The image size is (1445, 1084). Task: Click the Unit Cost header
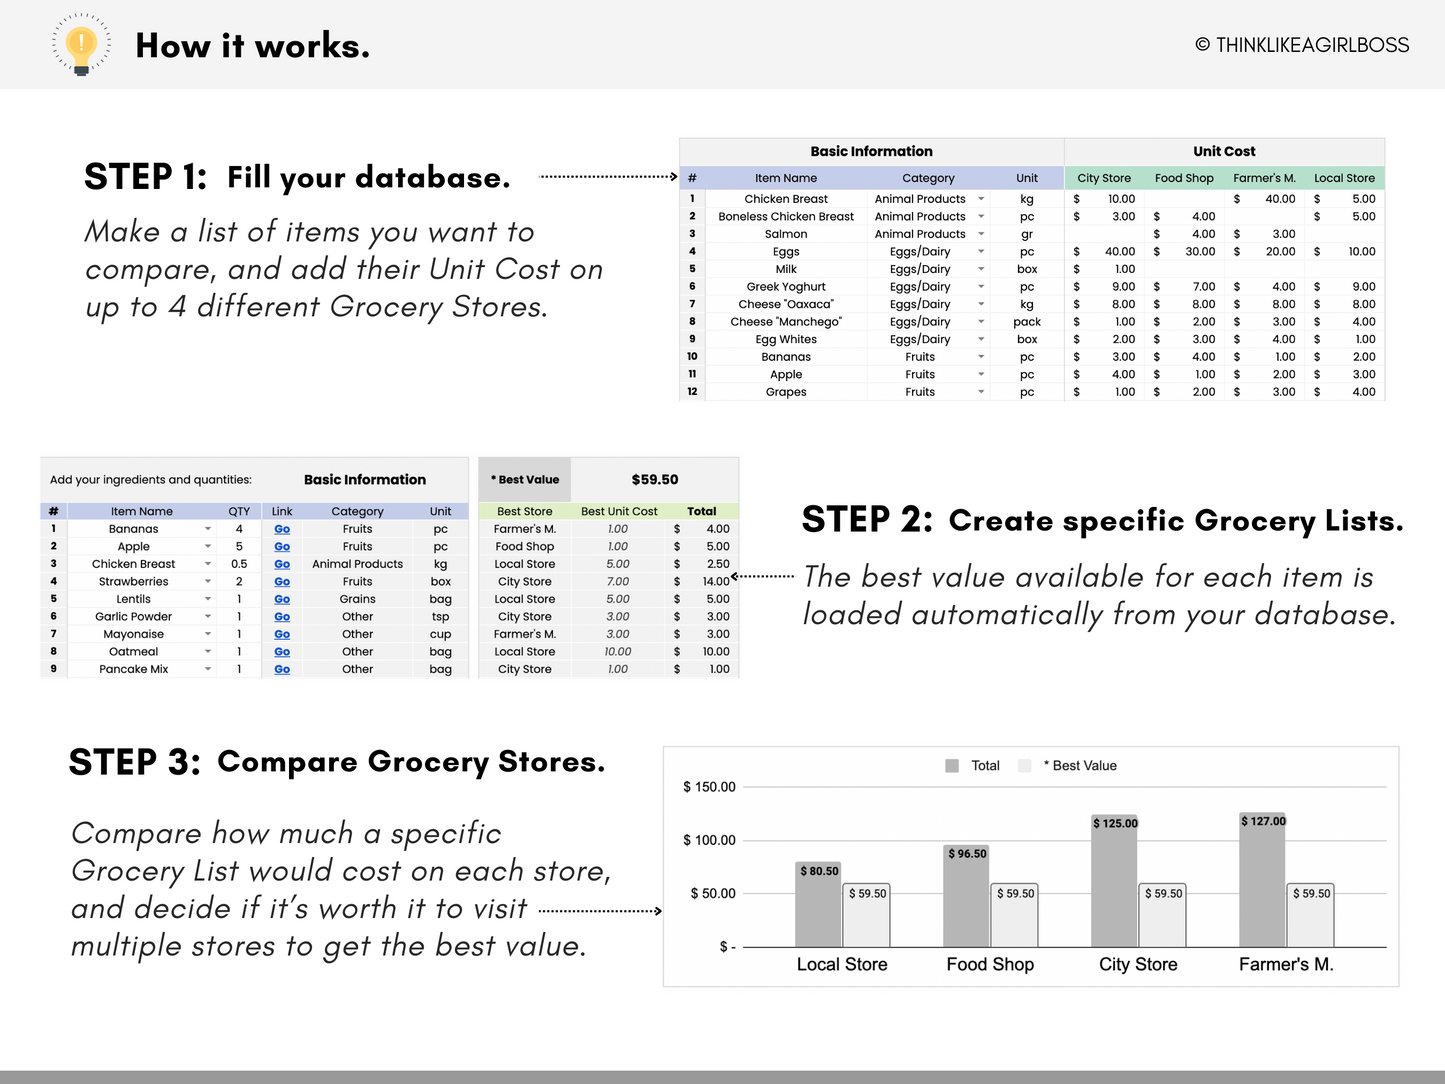[x=1223, y=151]
